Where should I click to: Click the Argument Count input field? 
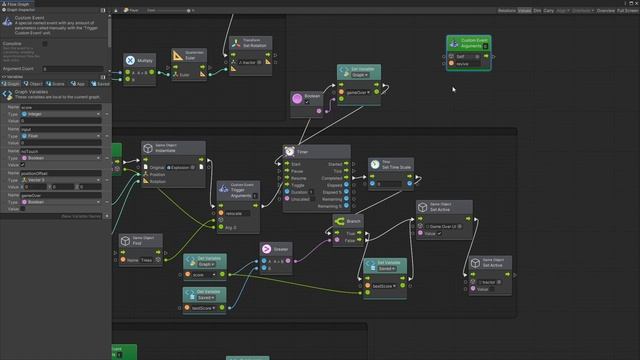73,69
